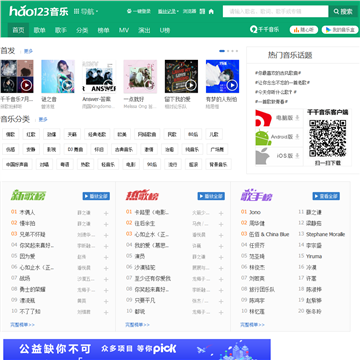Play the 留下我的爱 album via play icon

191,85
